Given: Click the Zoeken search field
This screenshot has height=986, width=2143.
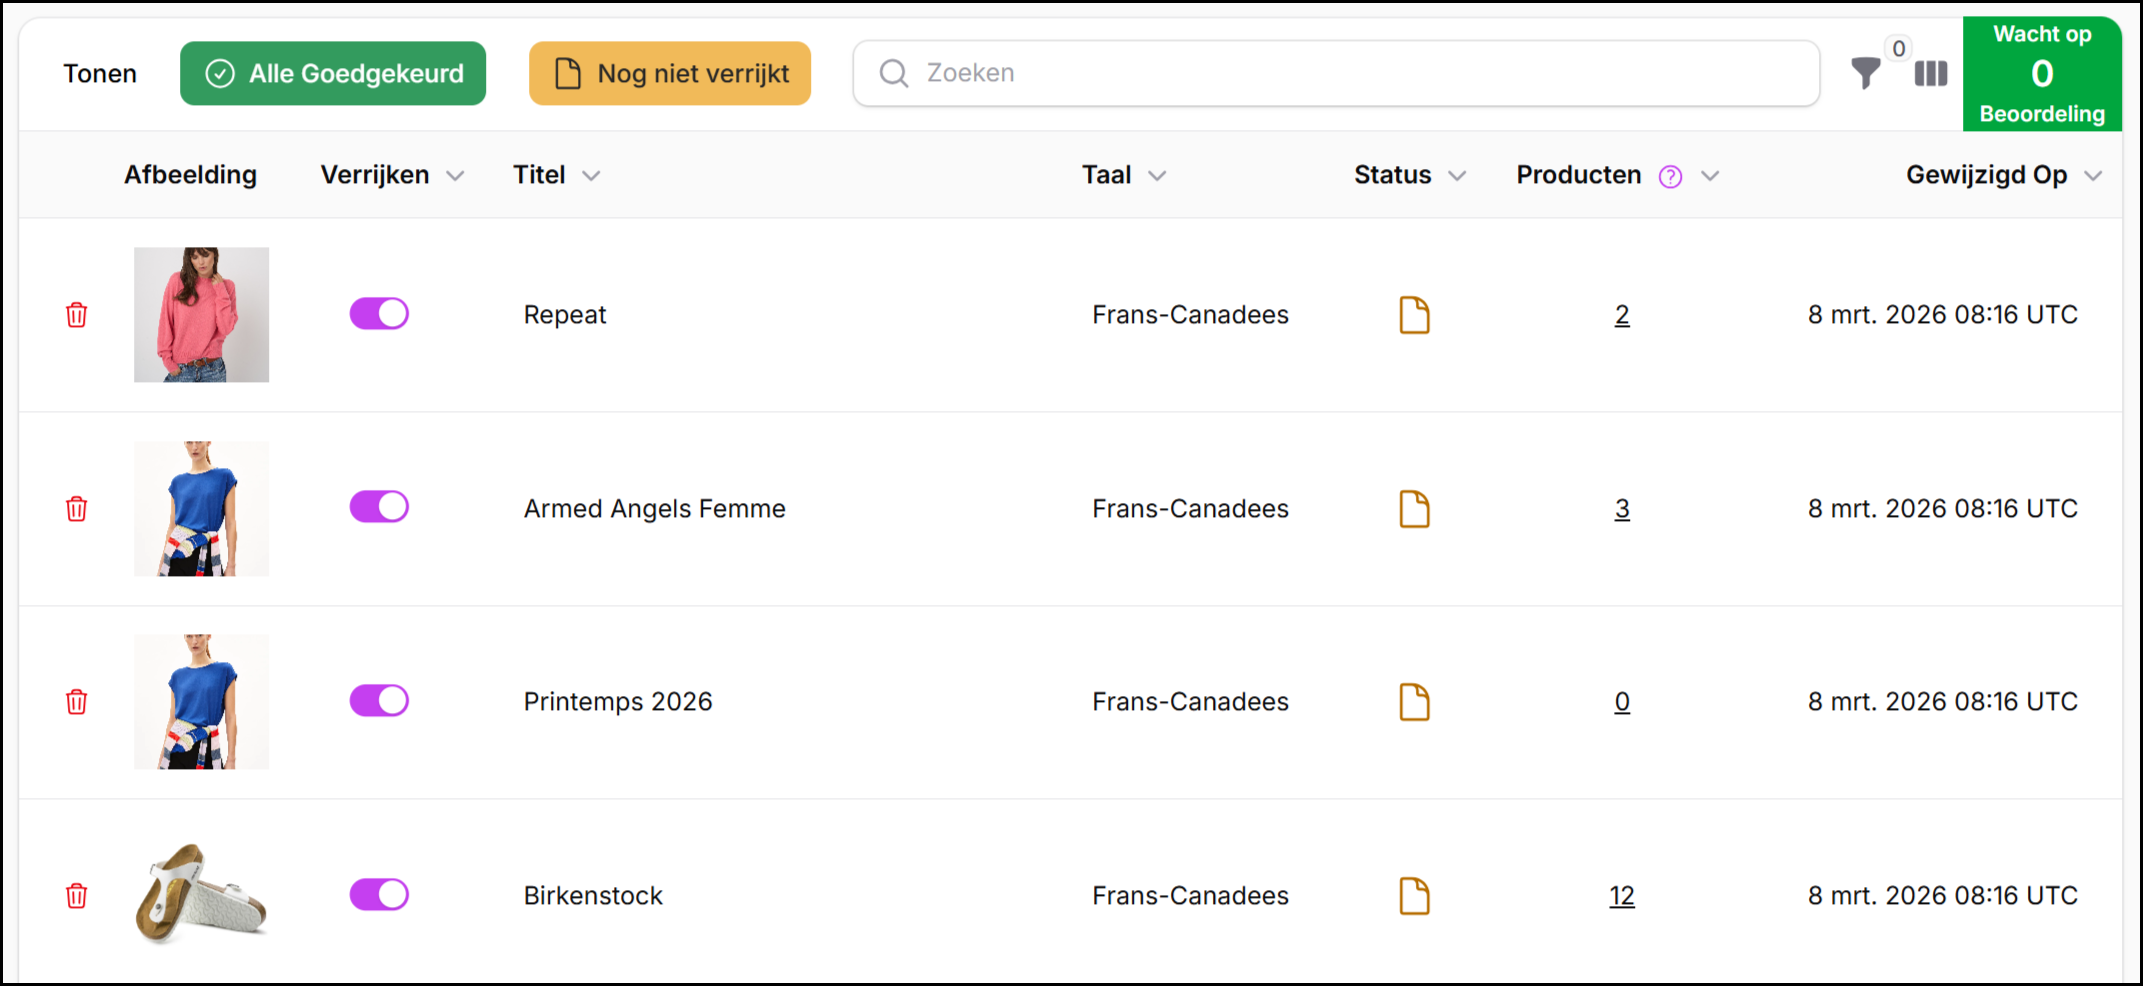Looking at the screenshot, I should [1335, 73].
